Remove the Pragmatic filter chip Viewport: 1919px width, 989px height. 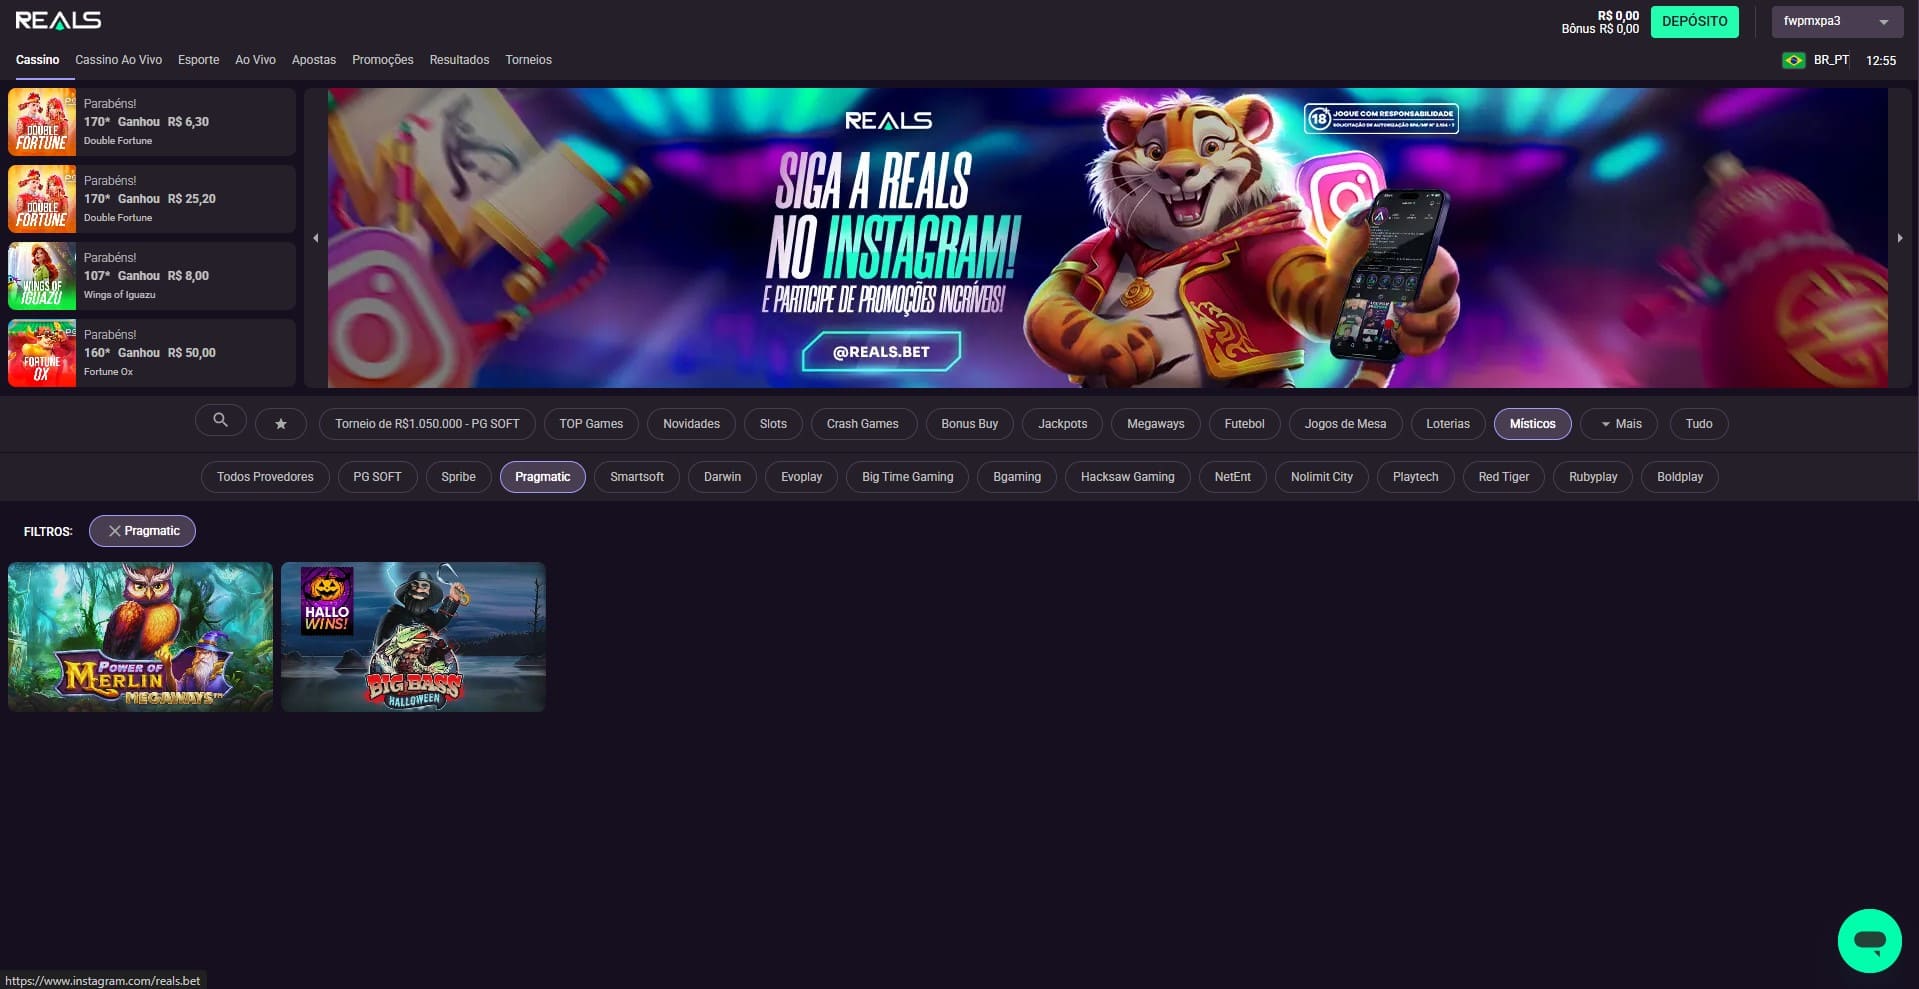142,531
